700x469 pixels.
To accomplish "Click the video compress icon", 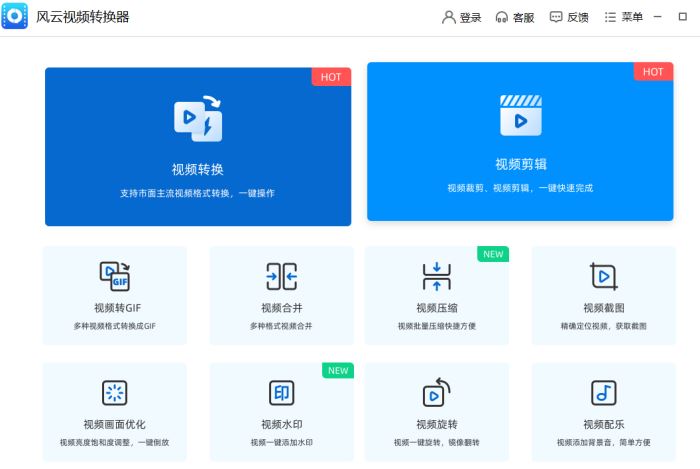I will [437, 277].
